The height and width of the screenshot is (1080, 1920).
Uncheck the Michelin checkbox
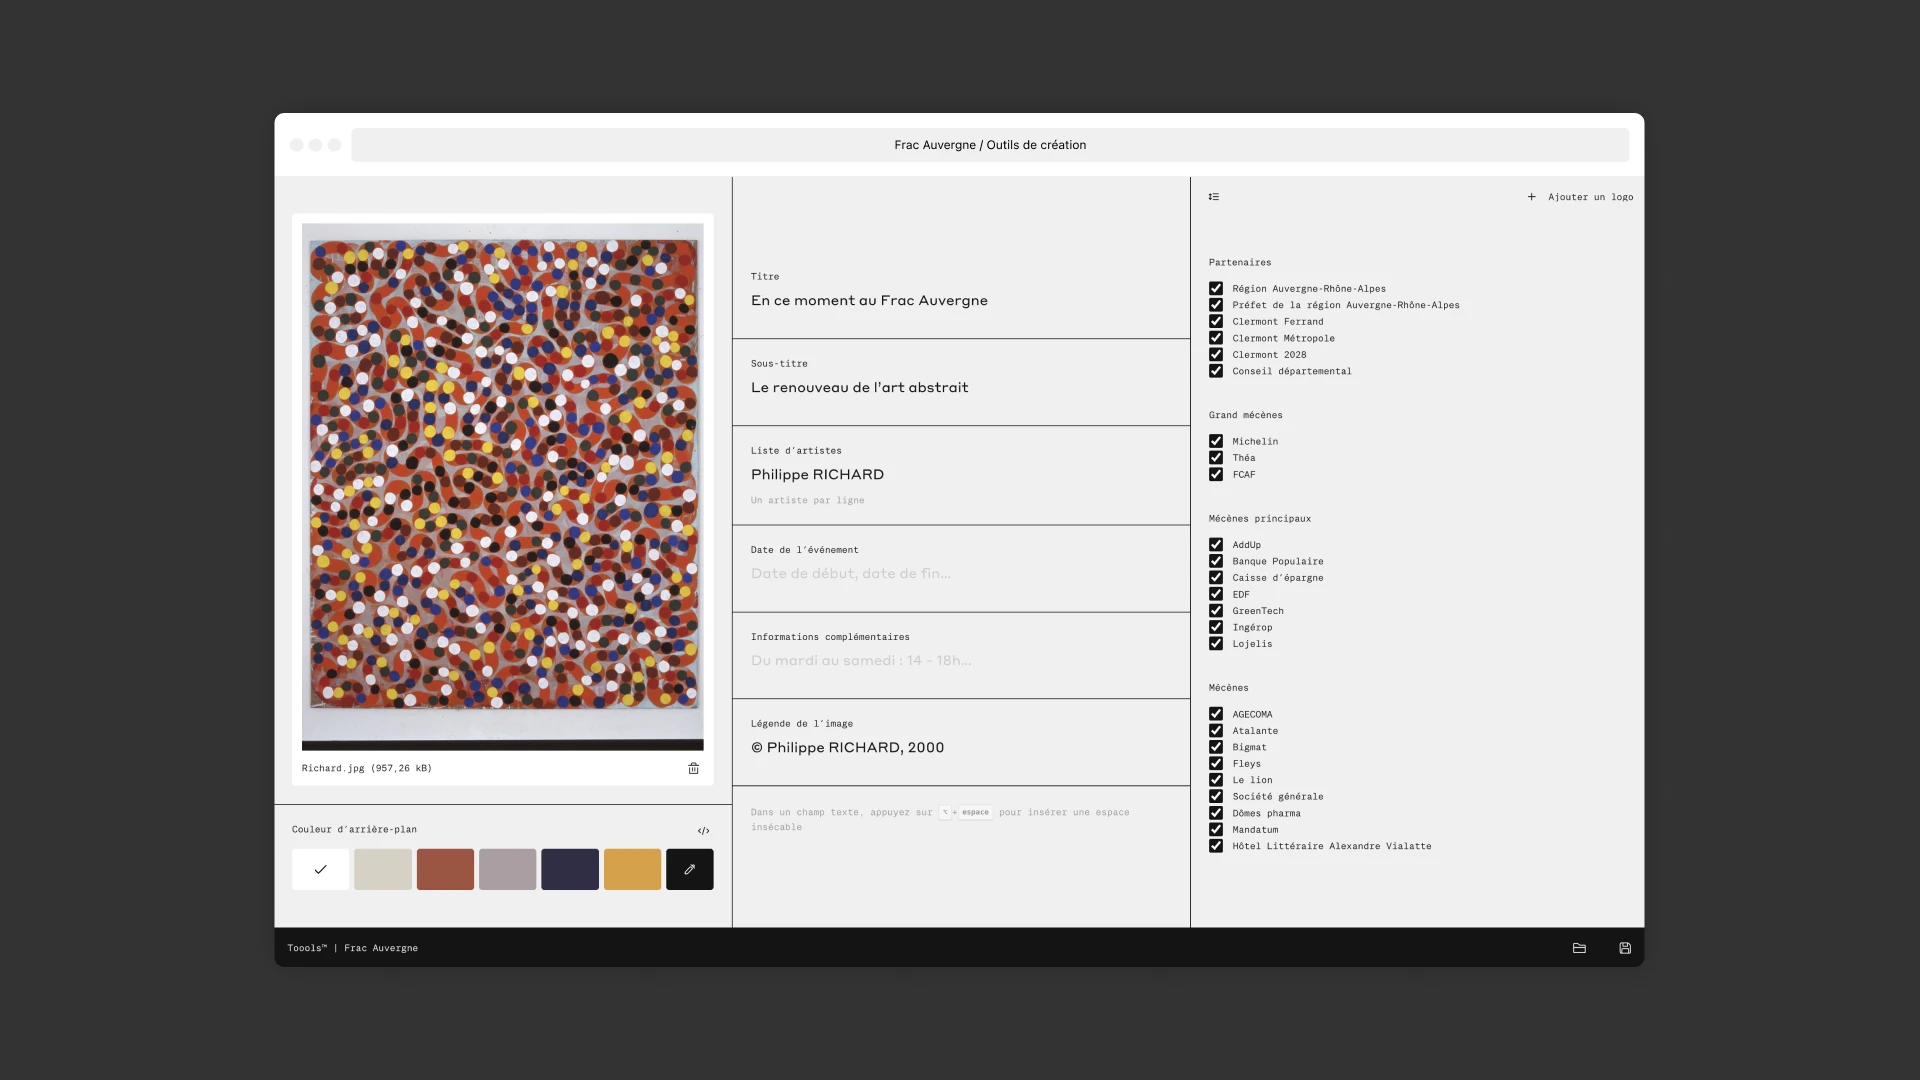(1216, 441)
